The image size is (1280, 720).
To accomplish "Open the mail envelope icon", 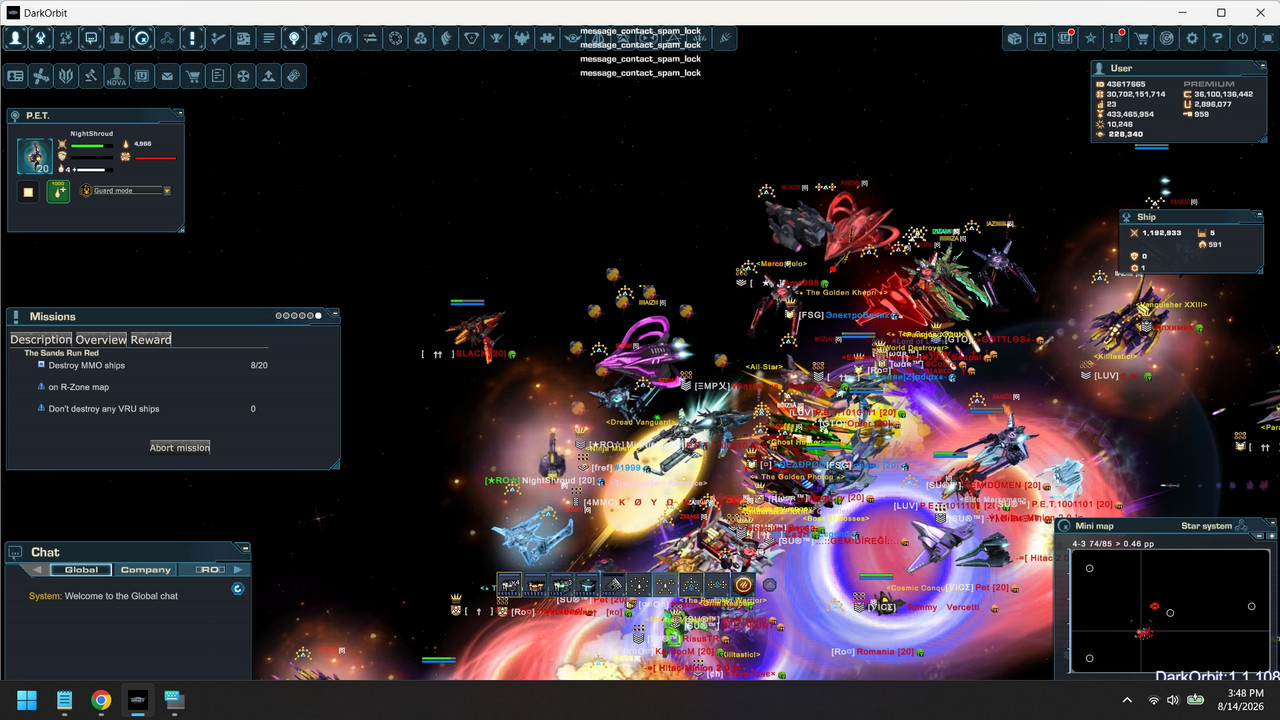I will coord(167,76).
